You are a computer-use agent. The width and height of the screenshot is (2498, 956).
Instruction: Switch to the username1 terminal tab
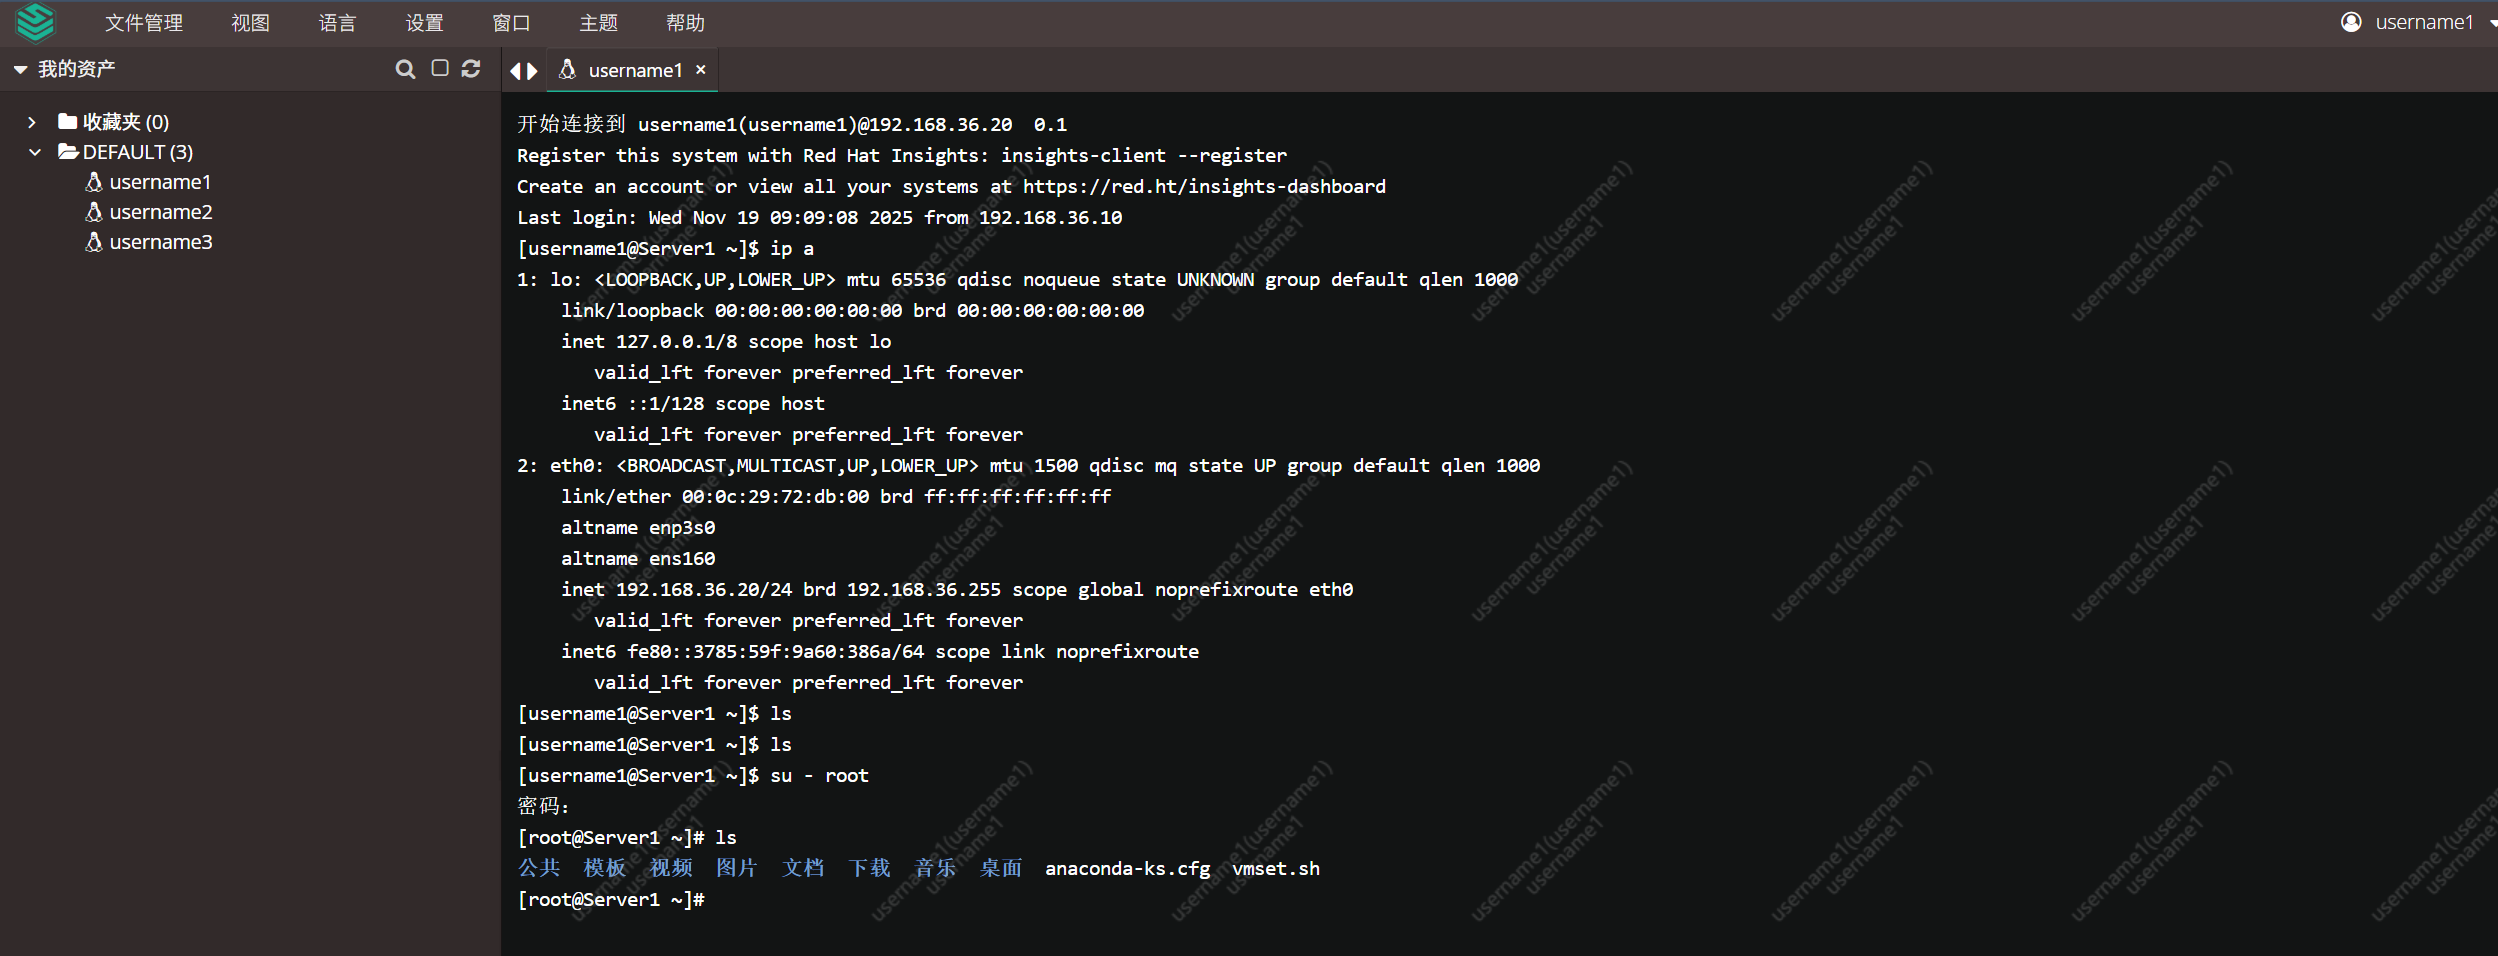point(634,70)
